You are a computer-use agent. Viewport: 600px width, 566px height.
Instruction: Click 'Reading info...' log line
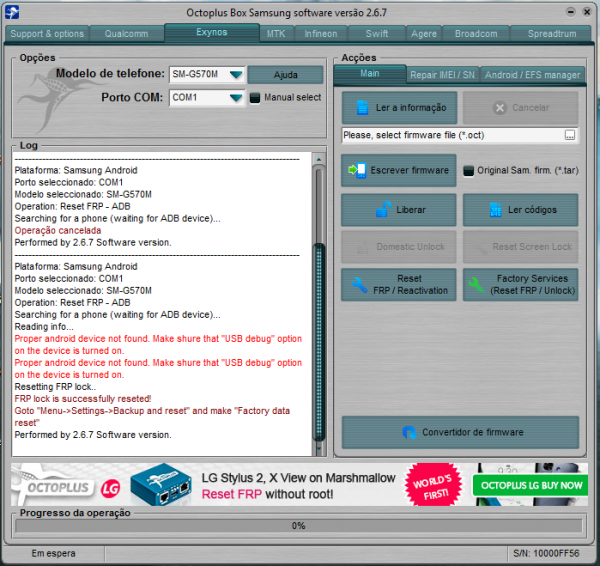[44, 326]
